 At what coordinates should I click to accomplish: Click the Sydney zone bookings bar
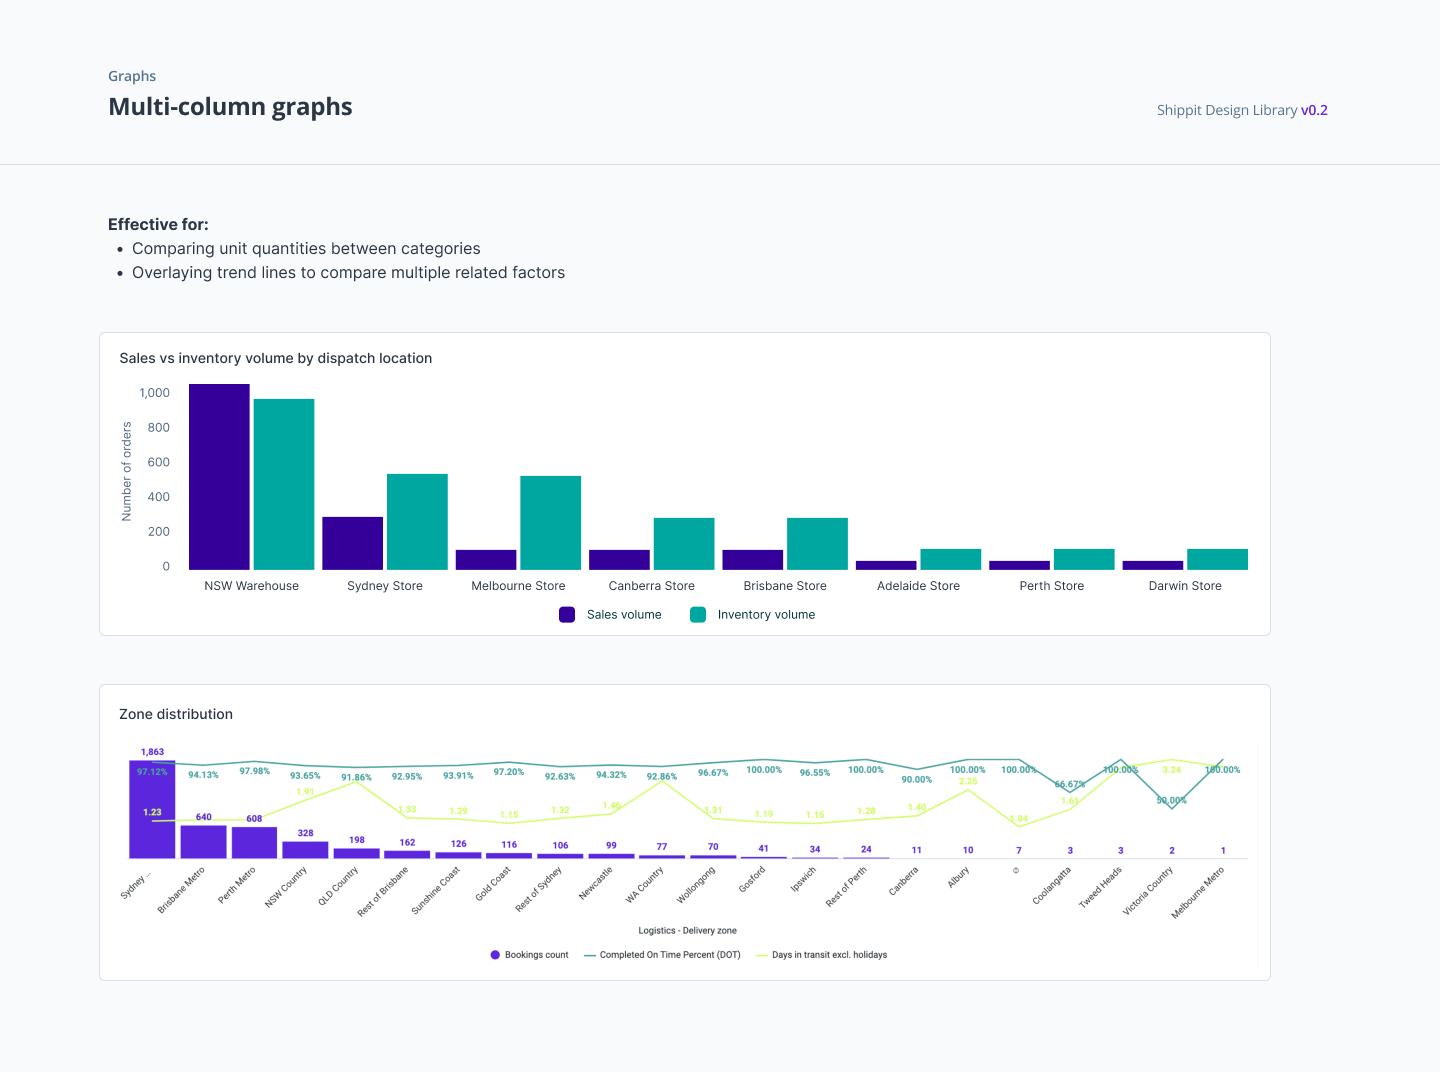152,809
